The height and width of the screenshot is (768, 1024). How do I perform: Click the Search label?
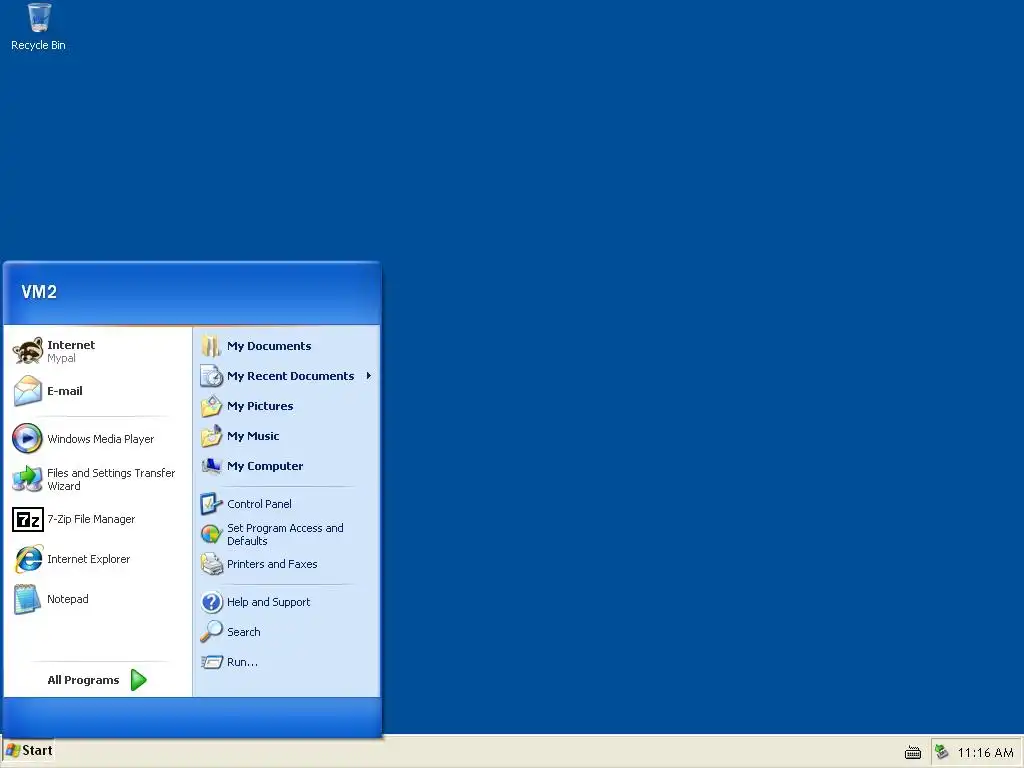244,632
